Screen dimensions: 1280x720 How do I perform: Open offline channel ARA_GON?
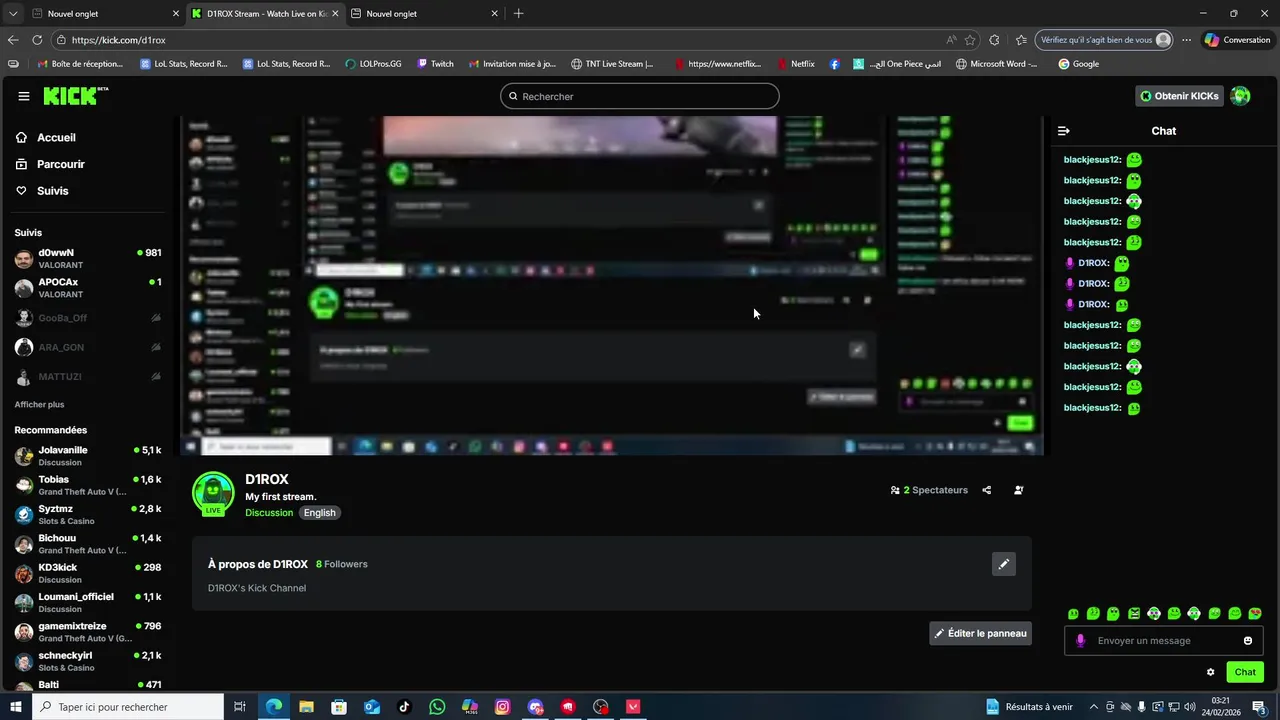pyautogui.click(x=88, y=347)
